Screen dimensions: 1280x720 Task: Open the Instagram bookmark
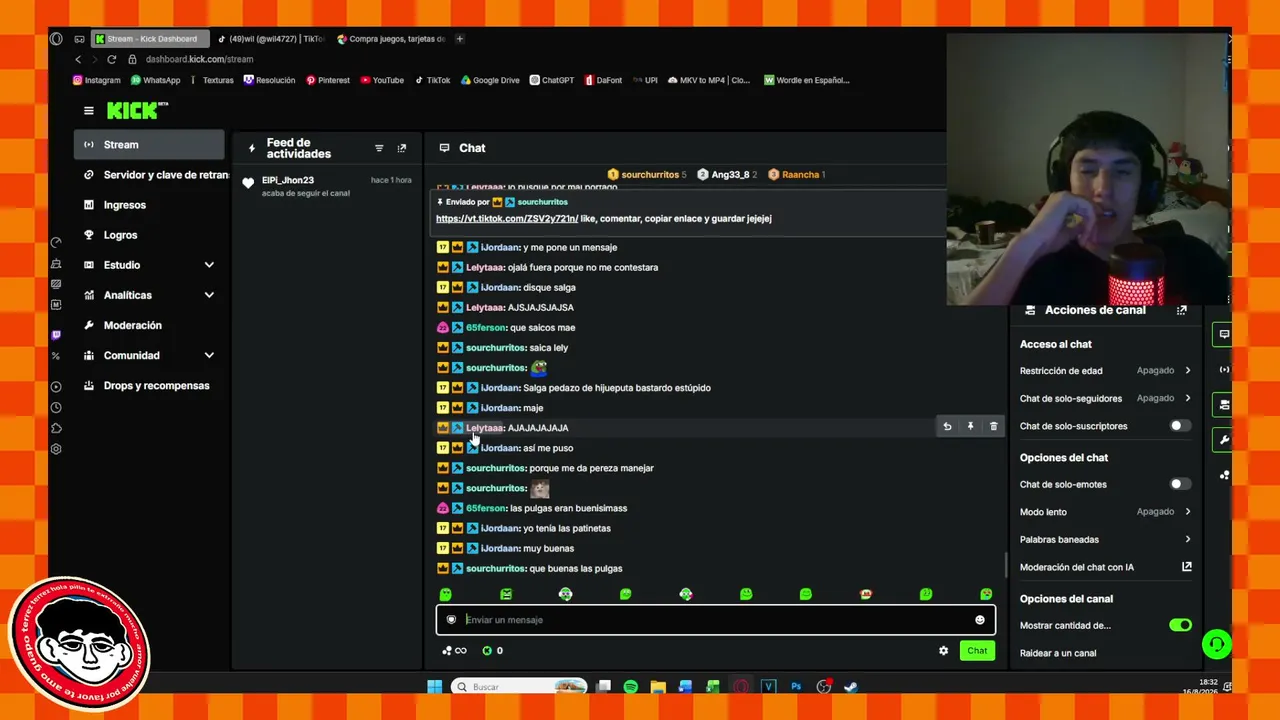(x=96, y=80)
